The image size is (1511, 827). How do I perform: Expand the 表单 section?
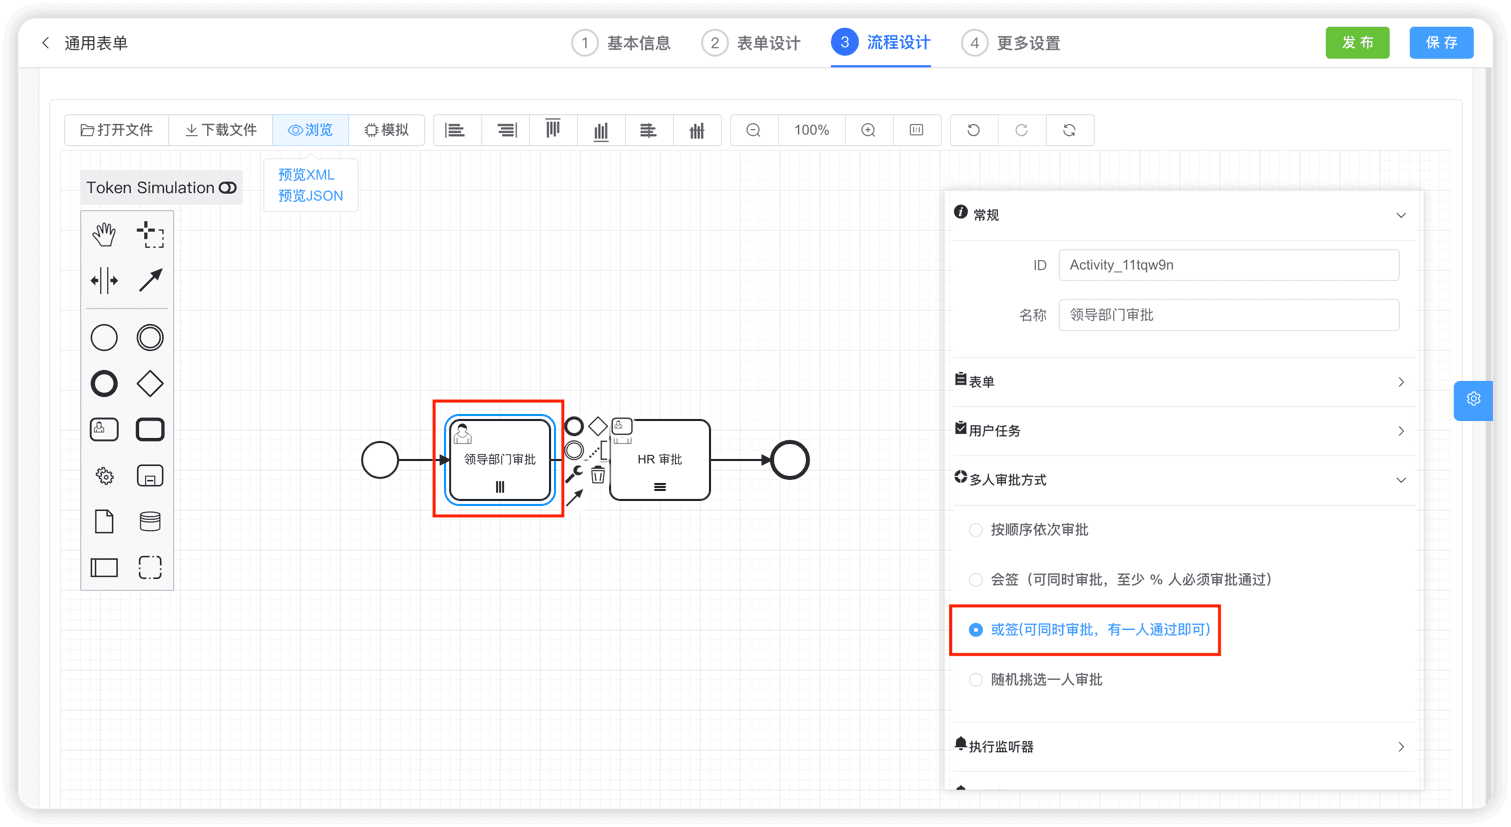[x=1184, y=382]
